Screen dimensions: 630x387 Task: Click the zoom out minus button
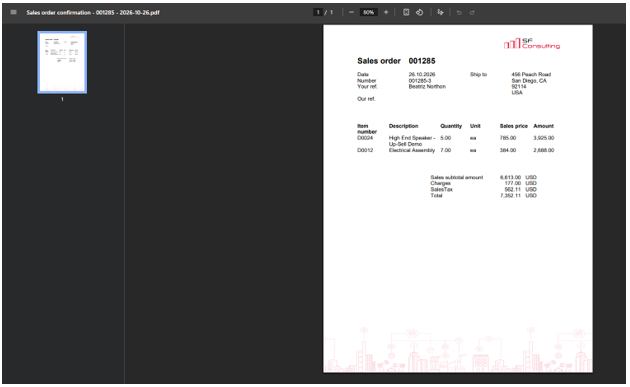pos(352,12)
